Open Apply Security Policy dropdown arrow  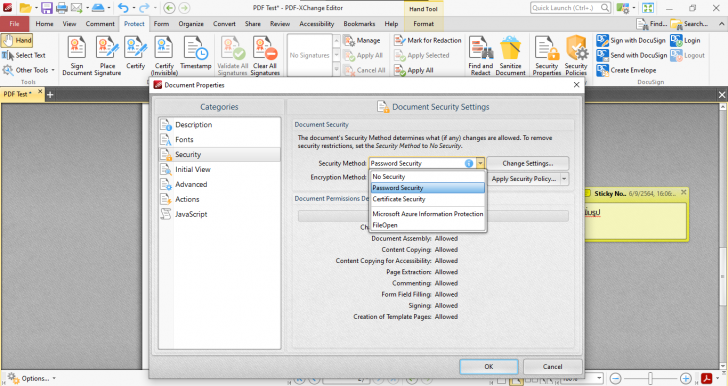(564, 179)
